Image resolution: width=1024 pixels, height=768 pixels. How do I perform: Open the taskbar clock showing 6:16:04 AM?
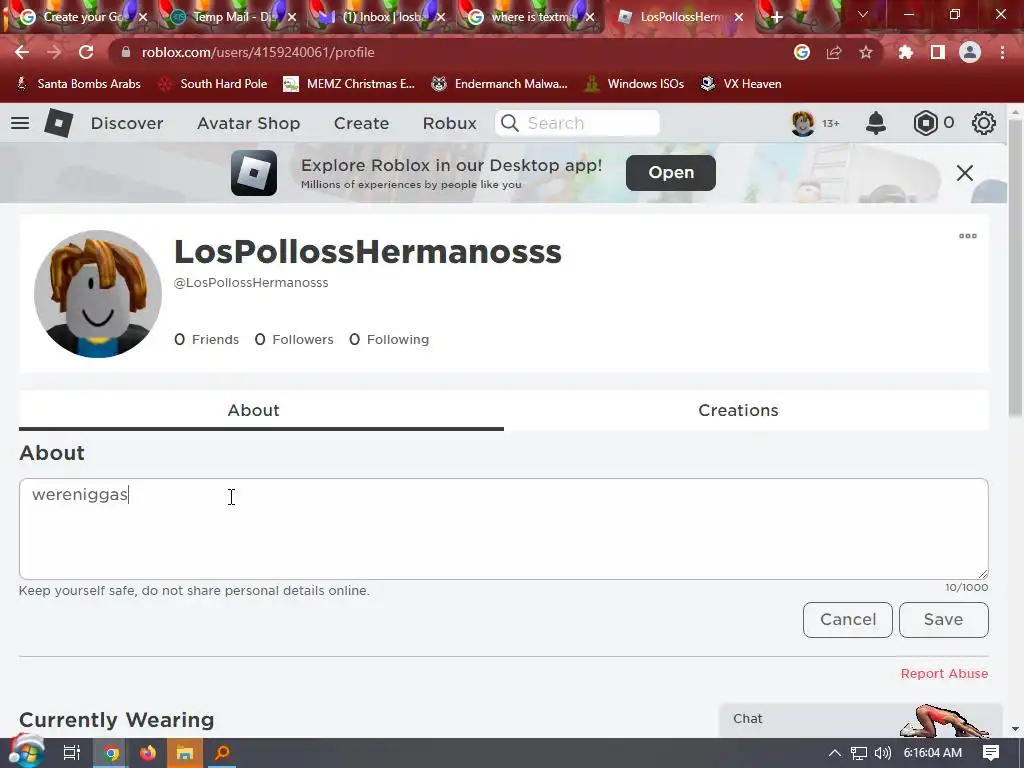click(x=933, y=753)
